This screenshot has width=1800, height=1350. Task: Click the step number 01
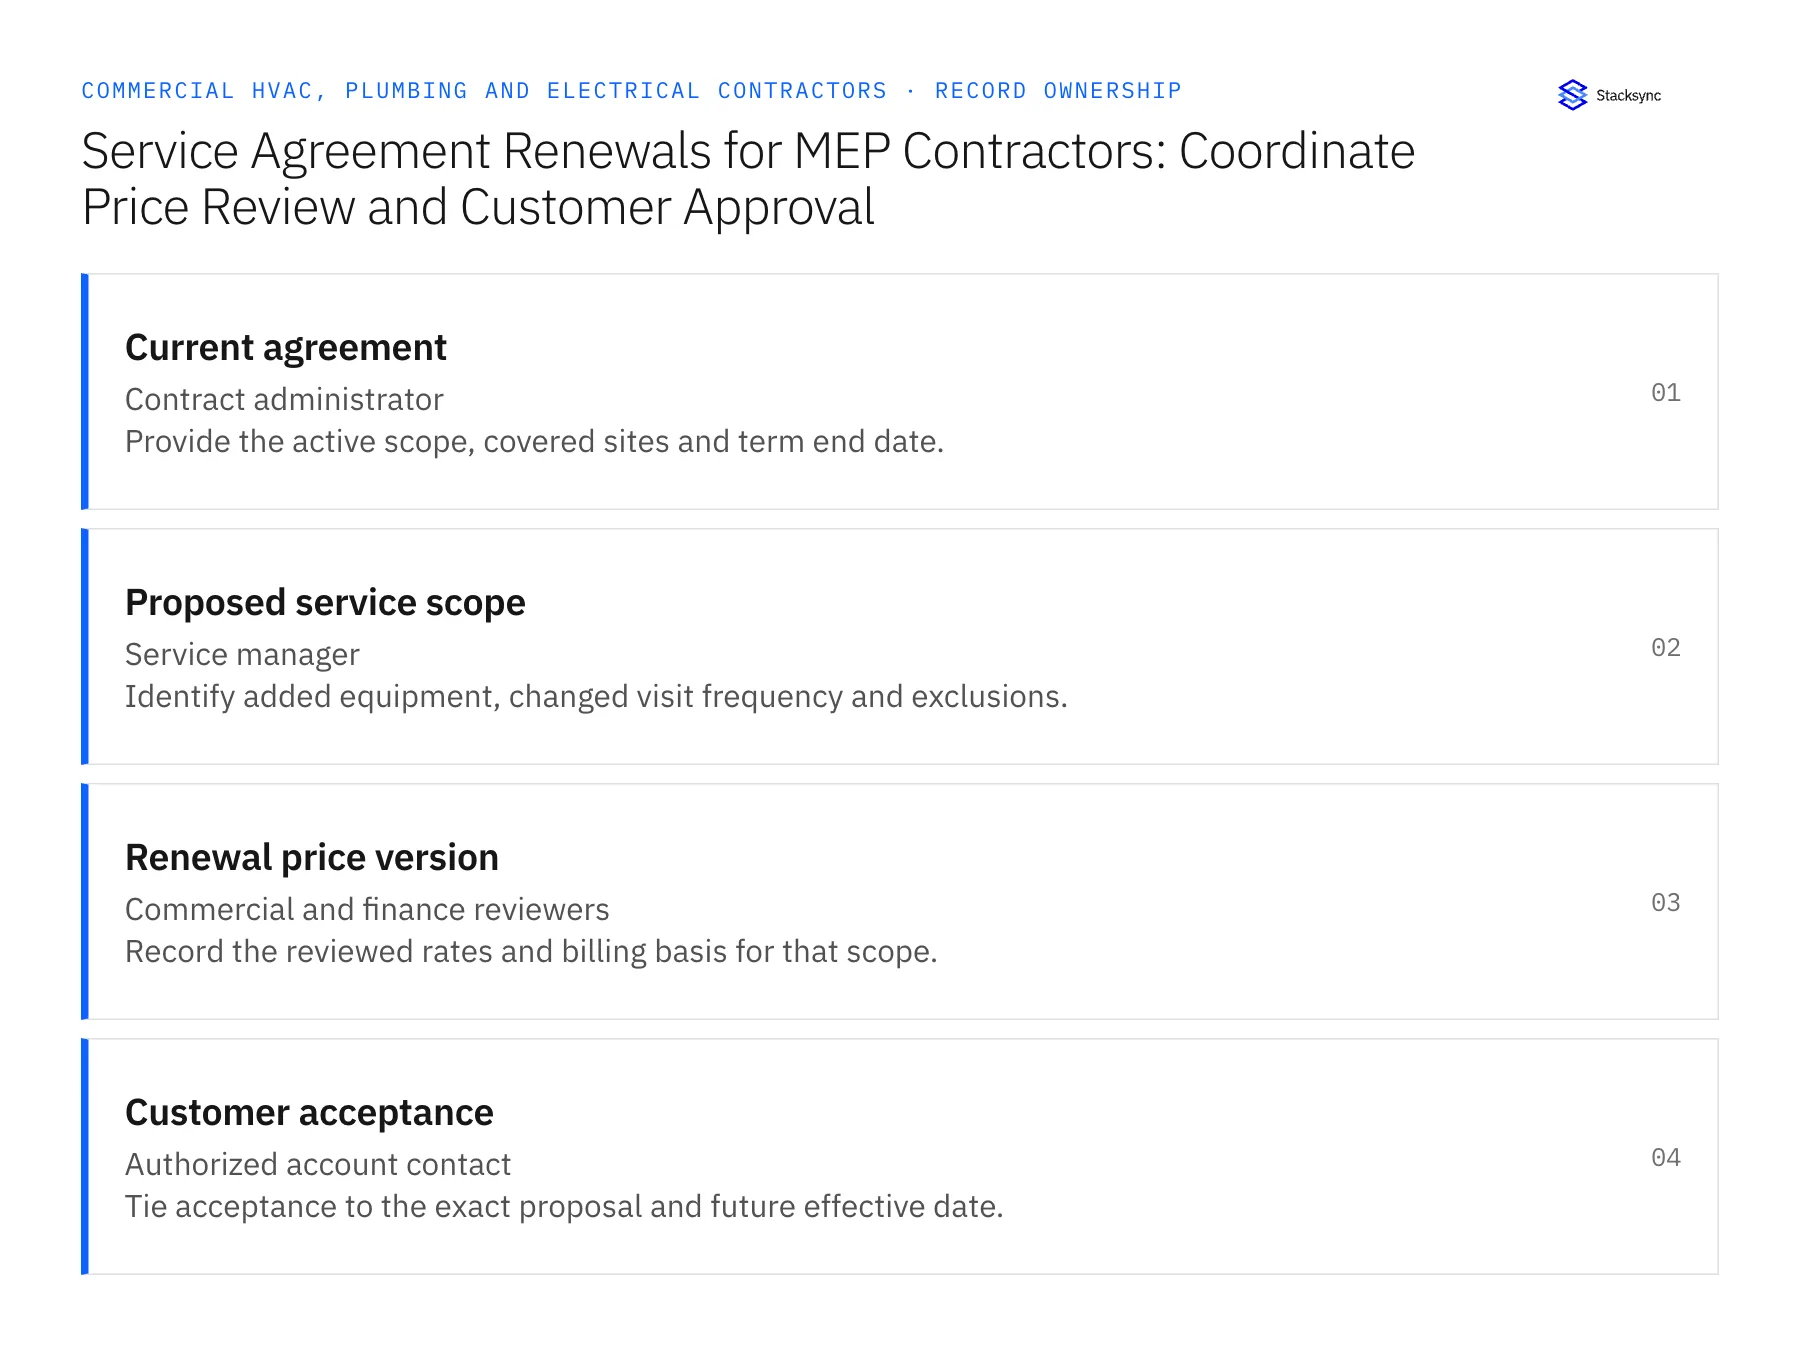tap(1665, 392)
